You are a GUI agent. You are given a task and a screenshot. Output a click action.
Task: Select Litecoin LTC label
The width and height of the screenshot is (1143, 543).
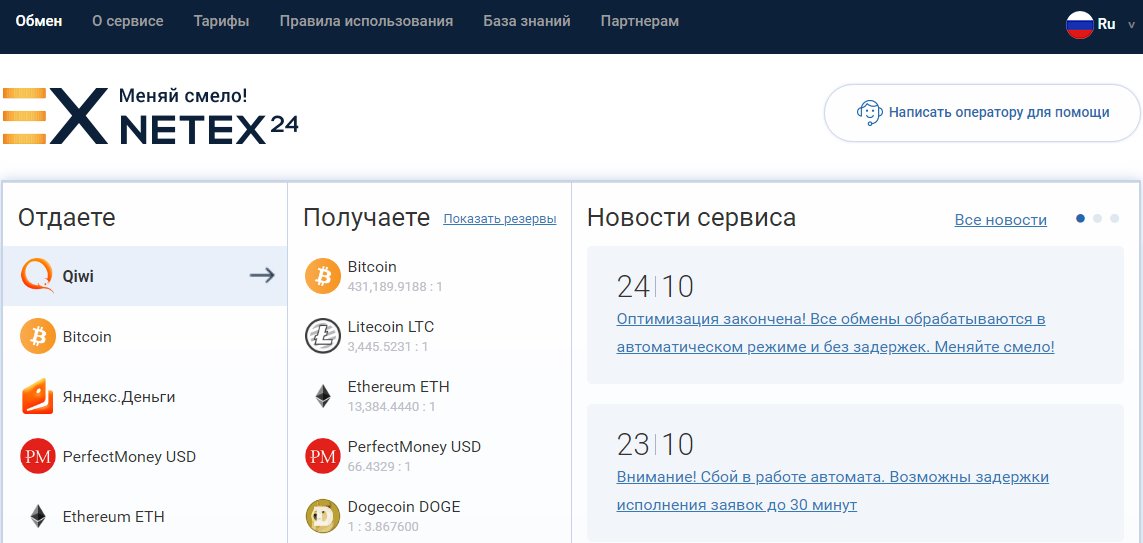click(x=391, y=327)
